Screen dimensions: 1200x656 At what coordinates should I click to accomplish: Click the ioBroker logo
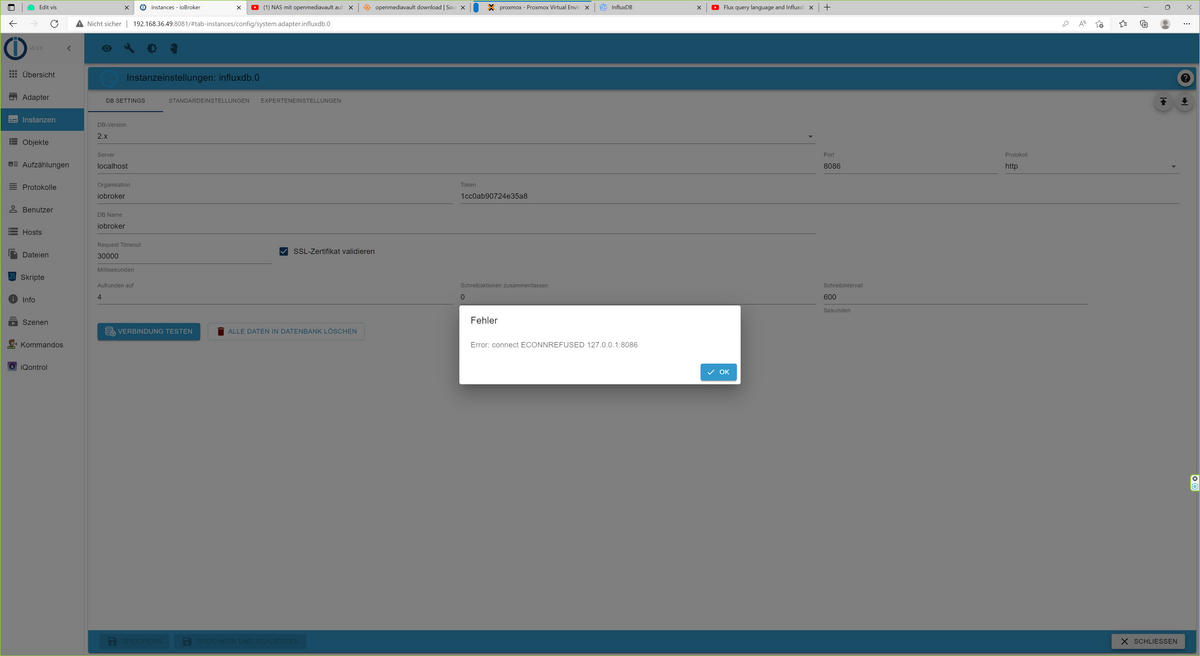pos(15,48)
